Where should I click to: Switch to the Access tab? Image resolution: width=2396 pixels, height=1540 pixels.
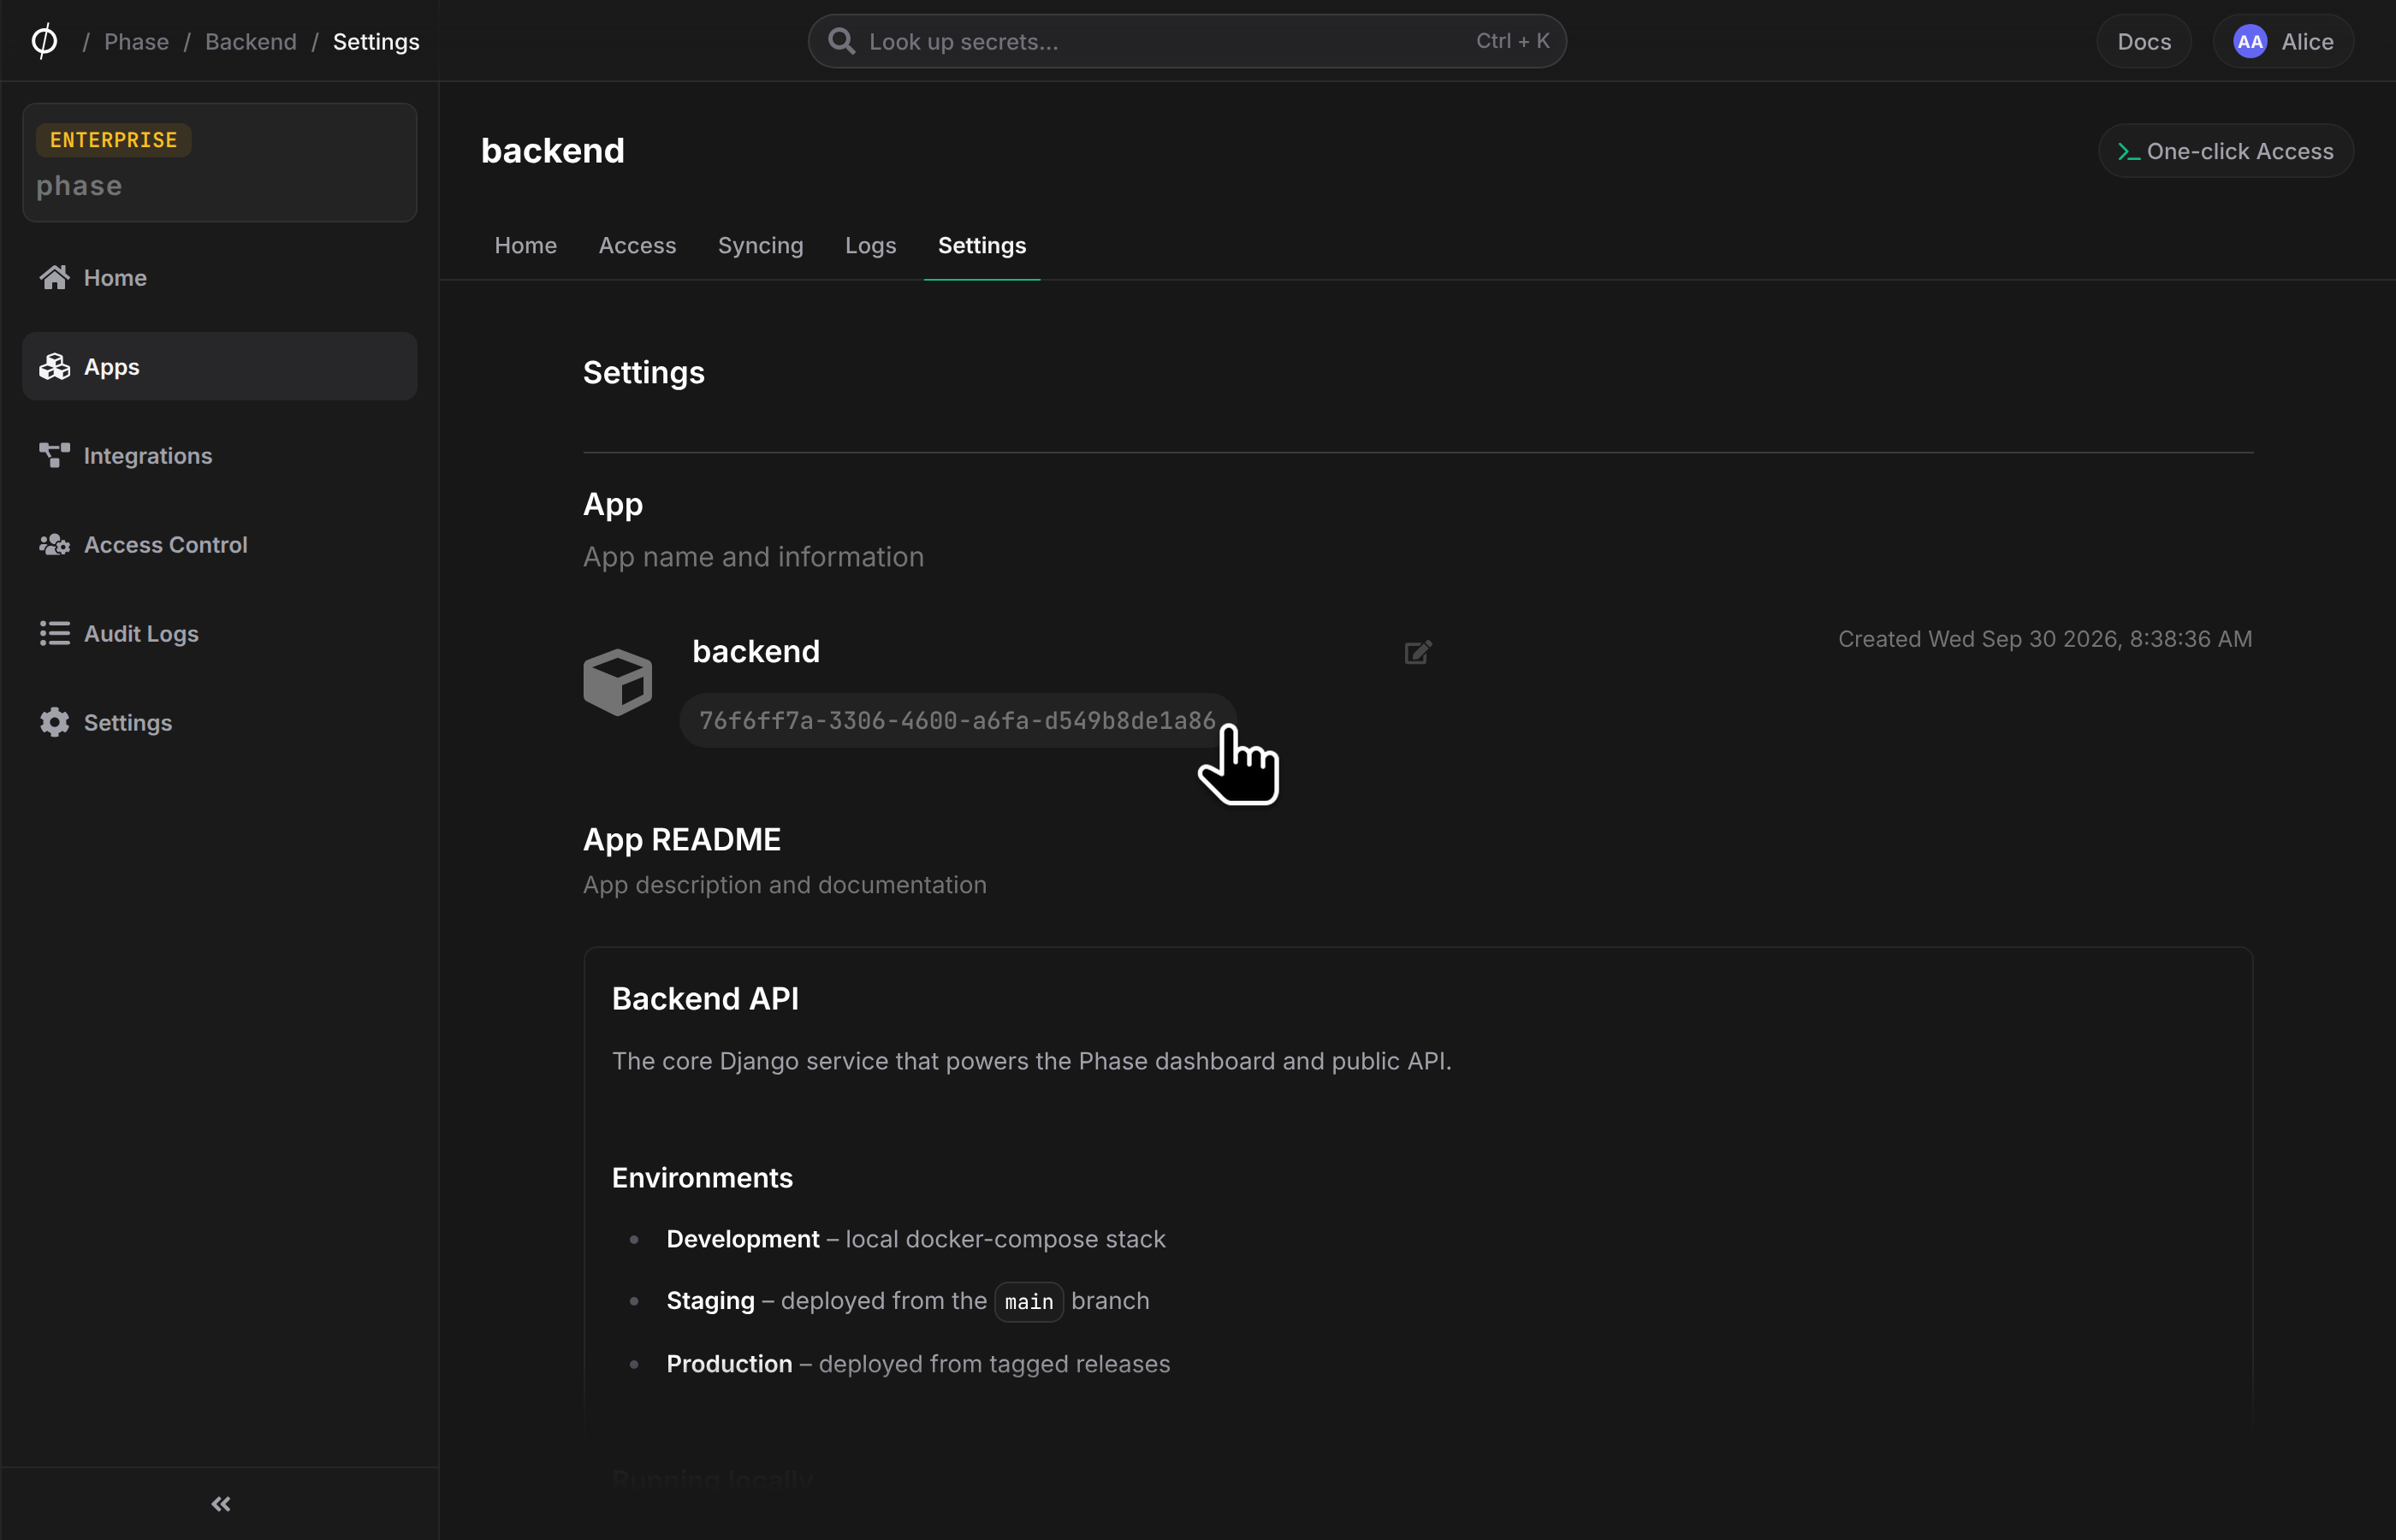pos(637,245)
